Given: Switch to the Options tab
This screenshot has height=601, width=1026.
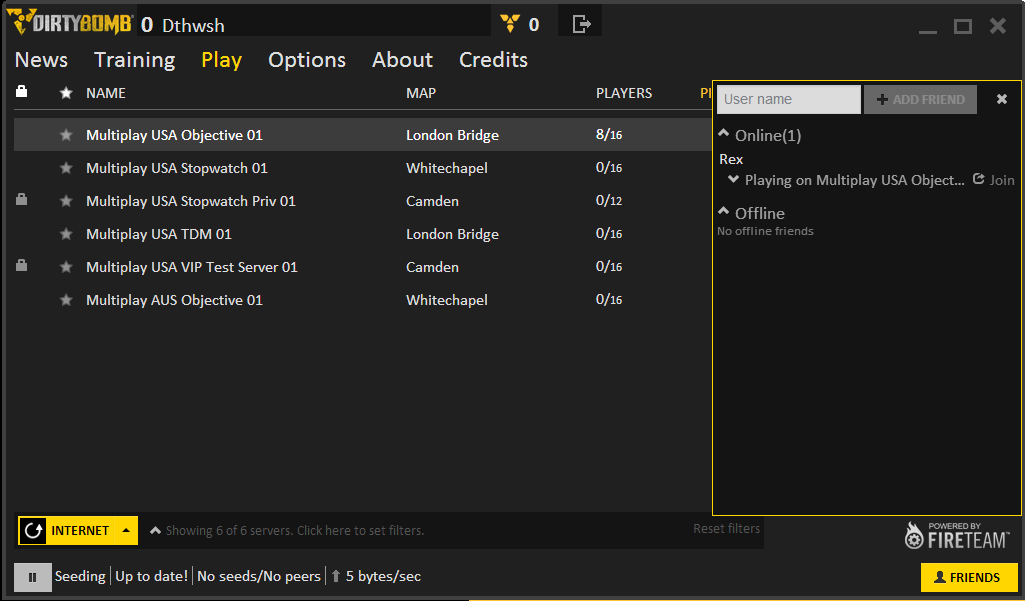Looking at the screenshot, I should [x=307, y=60].
